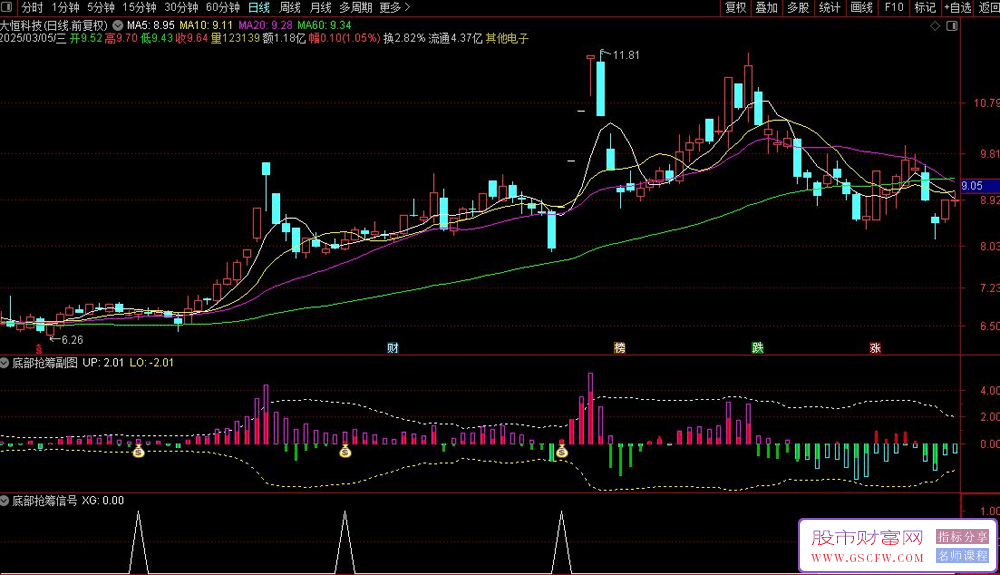Open the 统计 statistics tool
Viewport: 1000px width, 575px height.
pyautogui.click(x=829, y=8)
